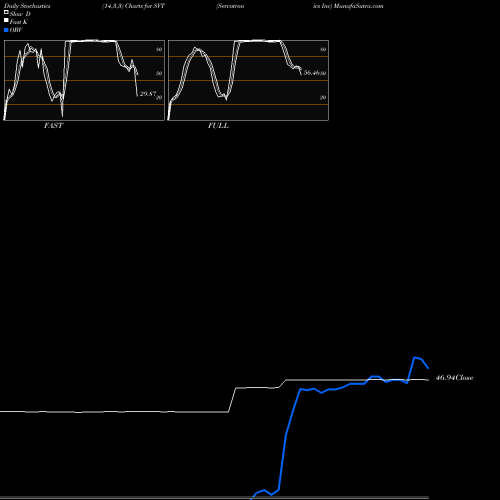The width and height of the screenshot is (500, 500).
Task: Click the 46.94 Close price label
Action: point(454,378)
